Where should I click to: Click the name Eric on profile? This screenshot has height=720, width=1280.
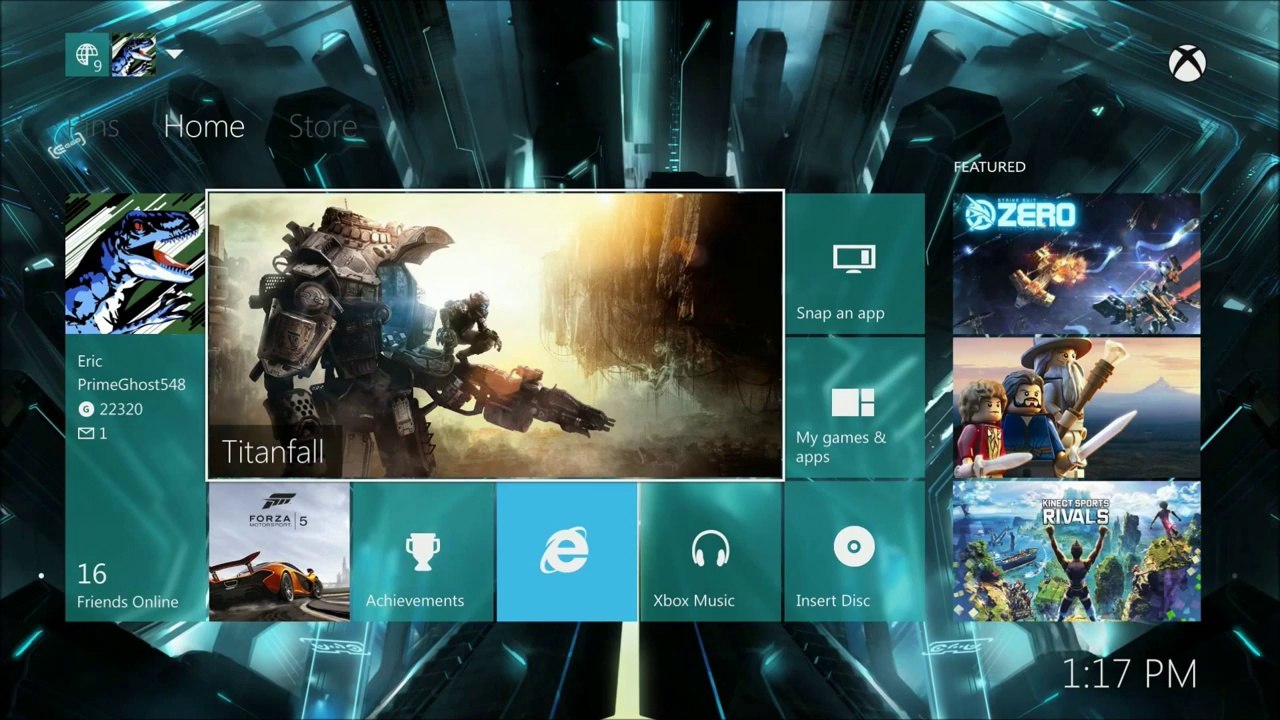(x=90, y=361)
